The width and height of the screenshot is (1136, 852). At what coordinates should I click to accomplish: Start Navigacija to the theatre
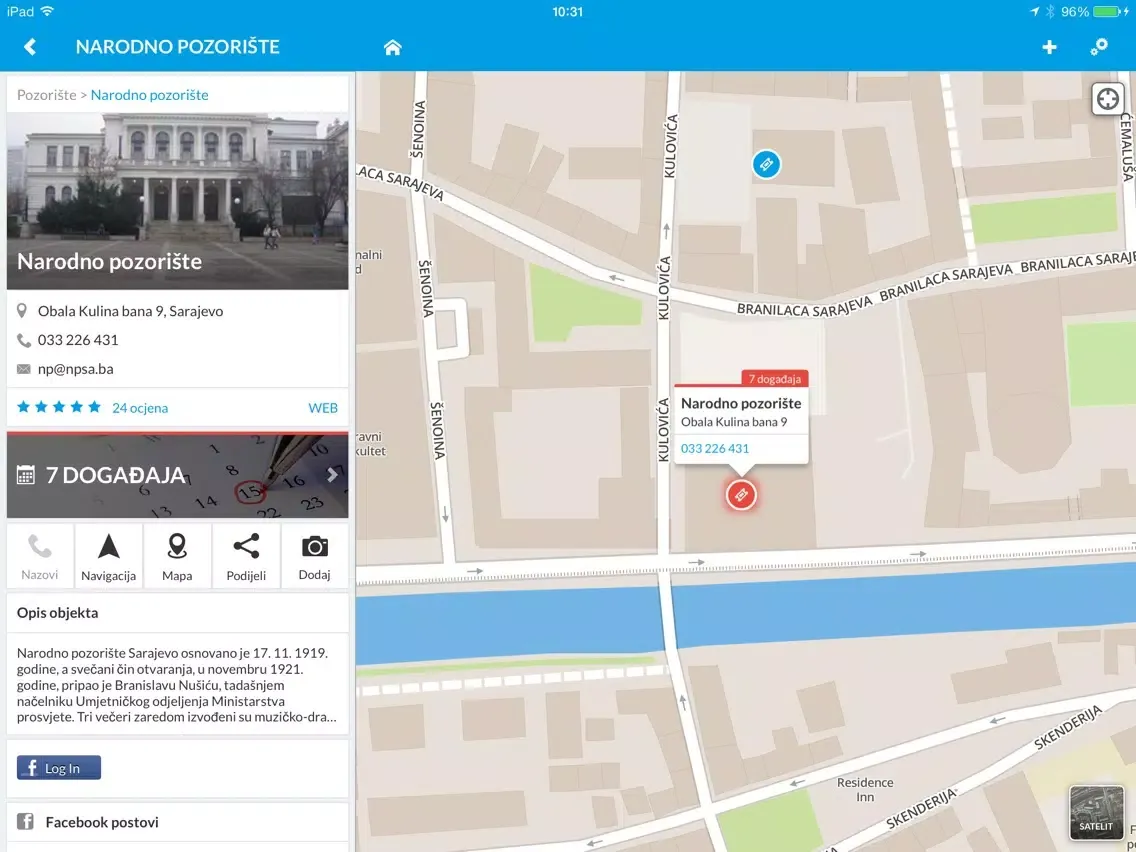tap(109, 556)
